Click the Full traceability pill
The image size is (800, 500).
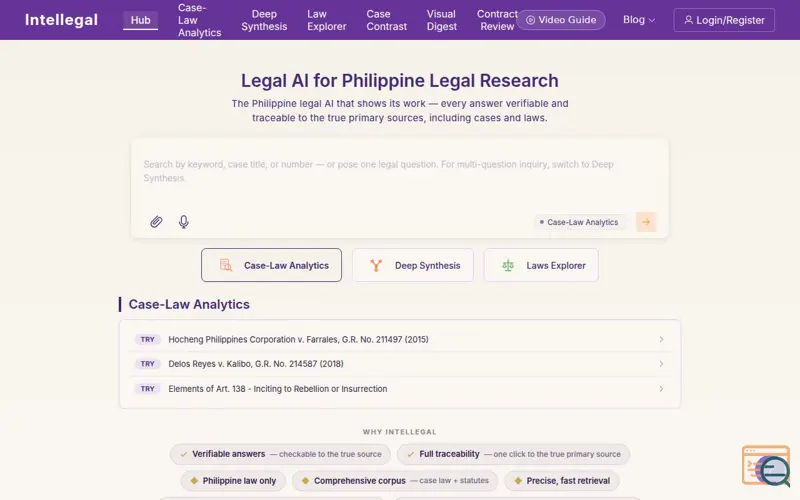tap(513, 454)
